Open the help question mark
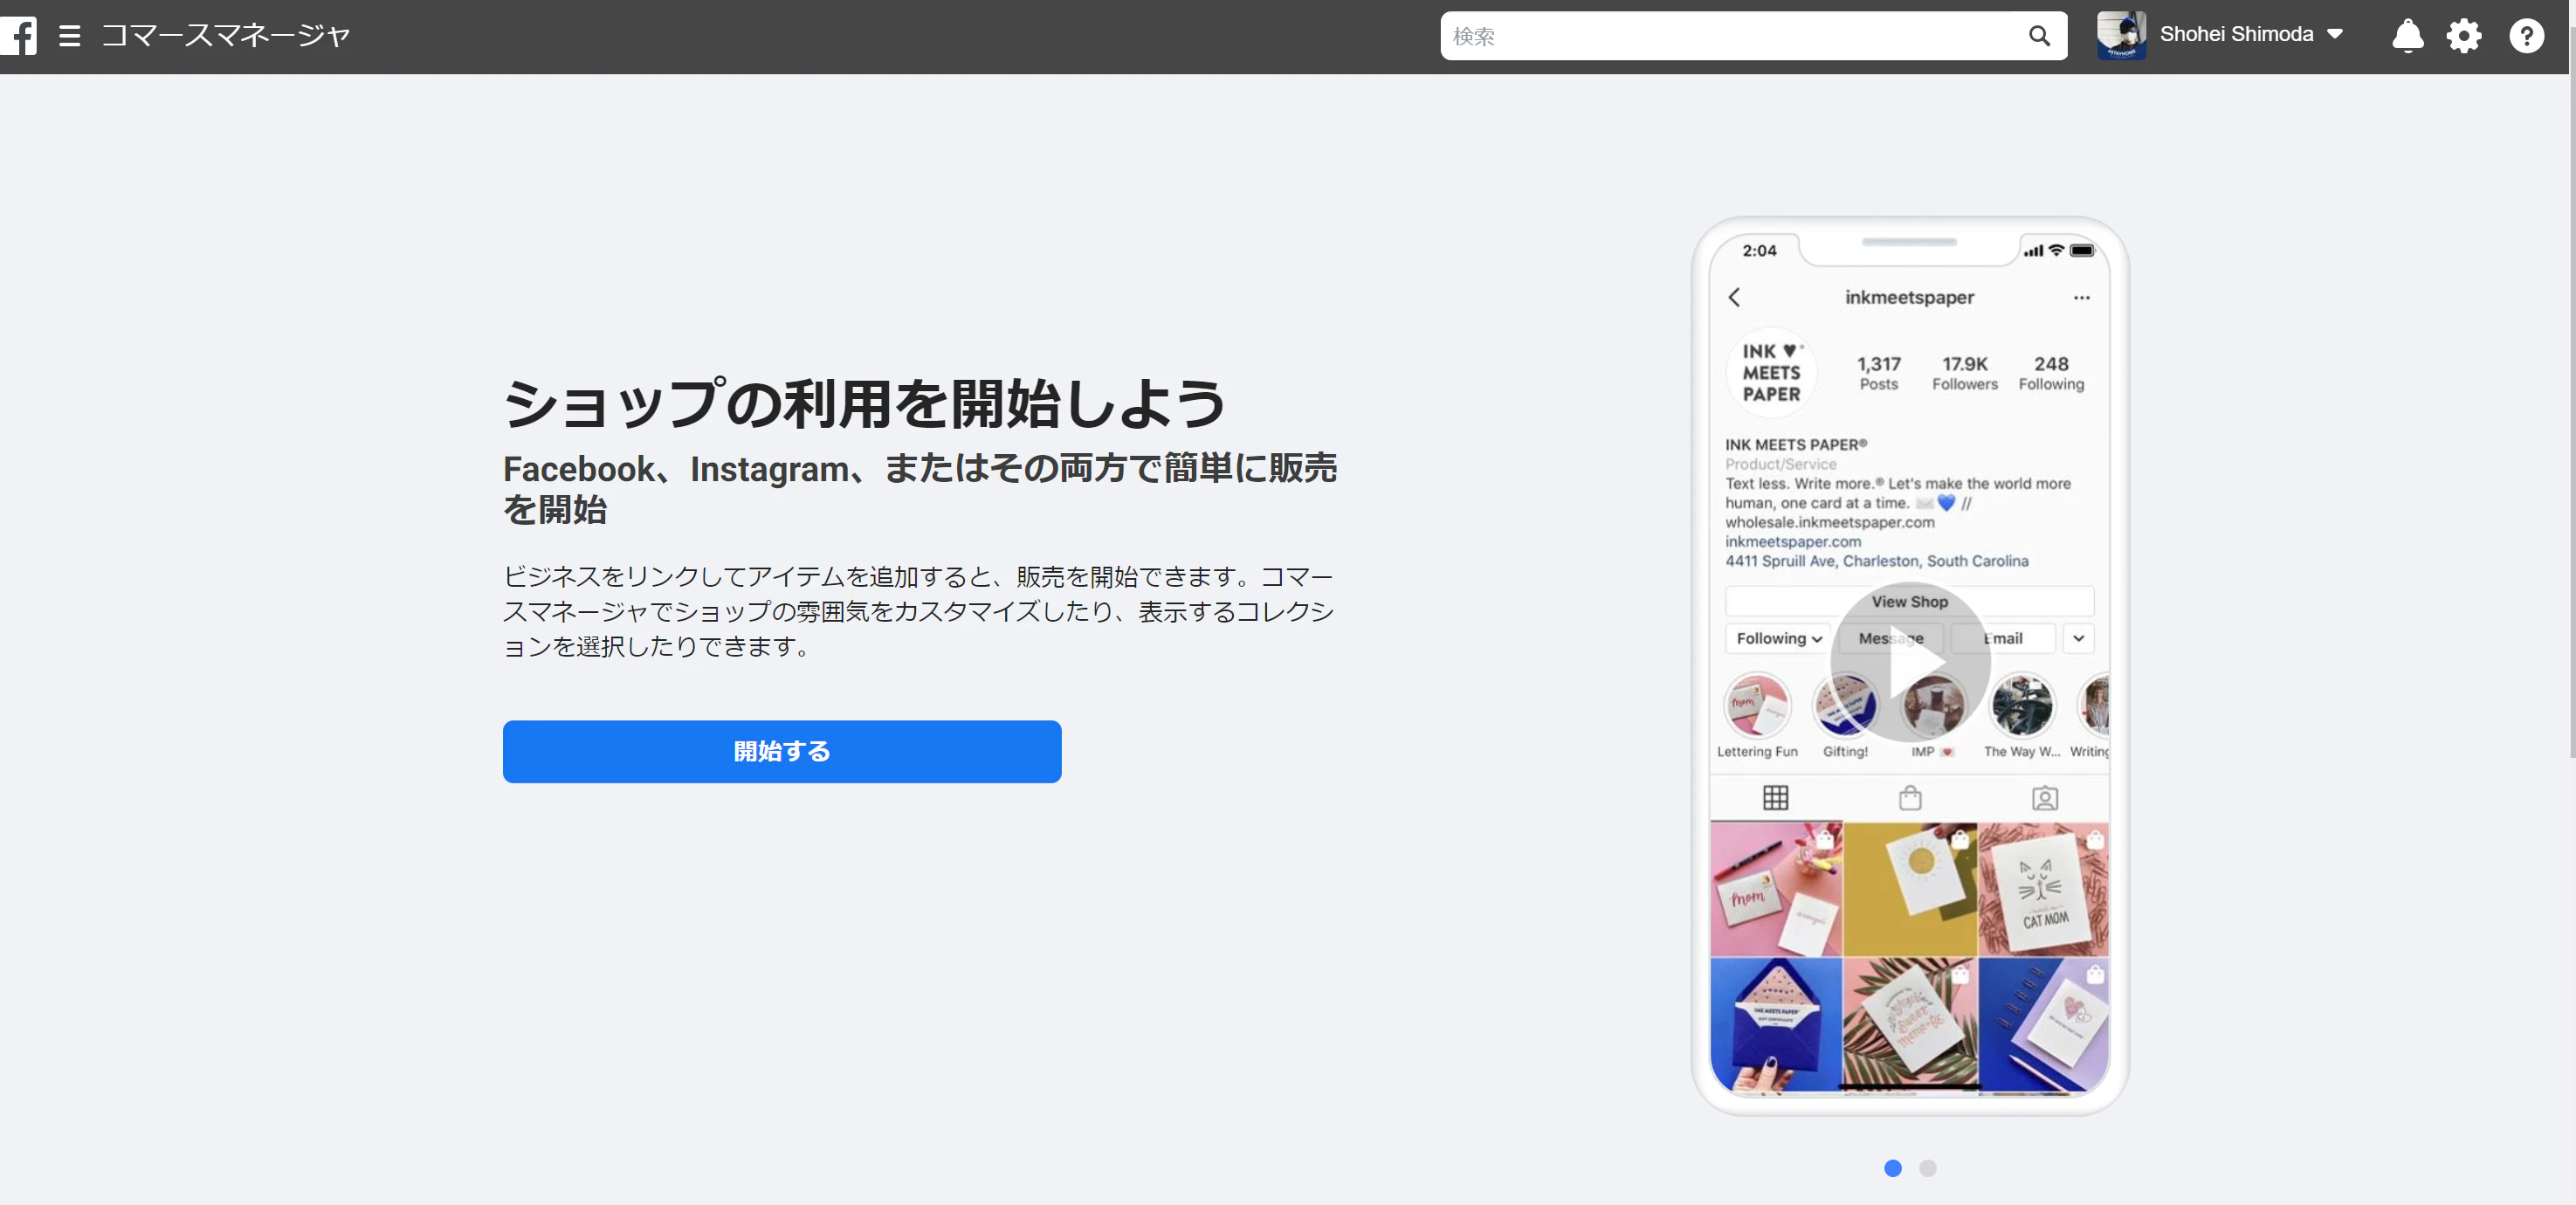Image resolution: width=2576 pixels, height=1205 pixels. pyautogui.click(x=2526, y=36)
